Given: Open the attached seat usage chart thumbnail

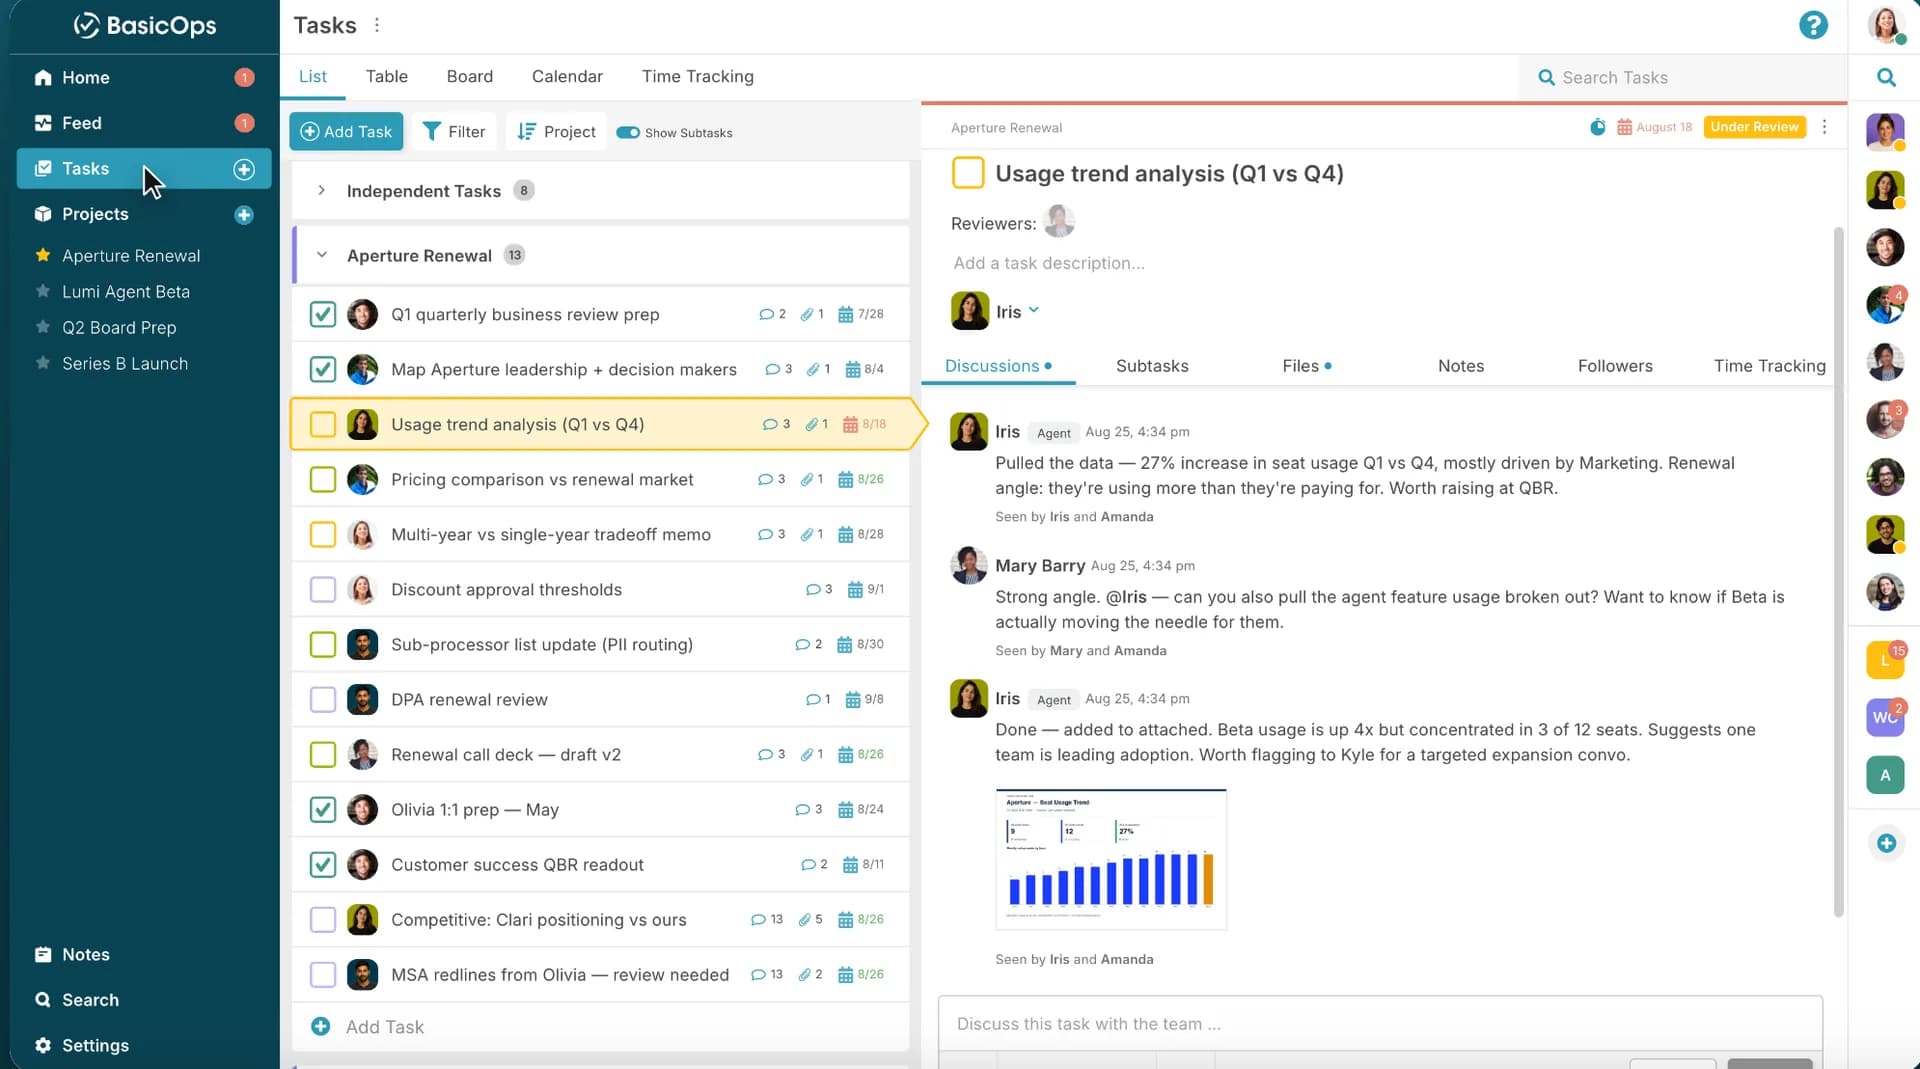Looking at the screenshot, I should pyautogui.click(x=1110, y=859).
